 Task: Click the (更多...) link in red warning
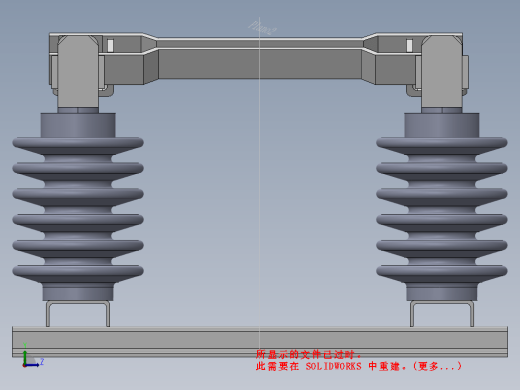(437, 366)
